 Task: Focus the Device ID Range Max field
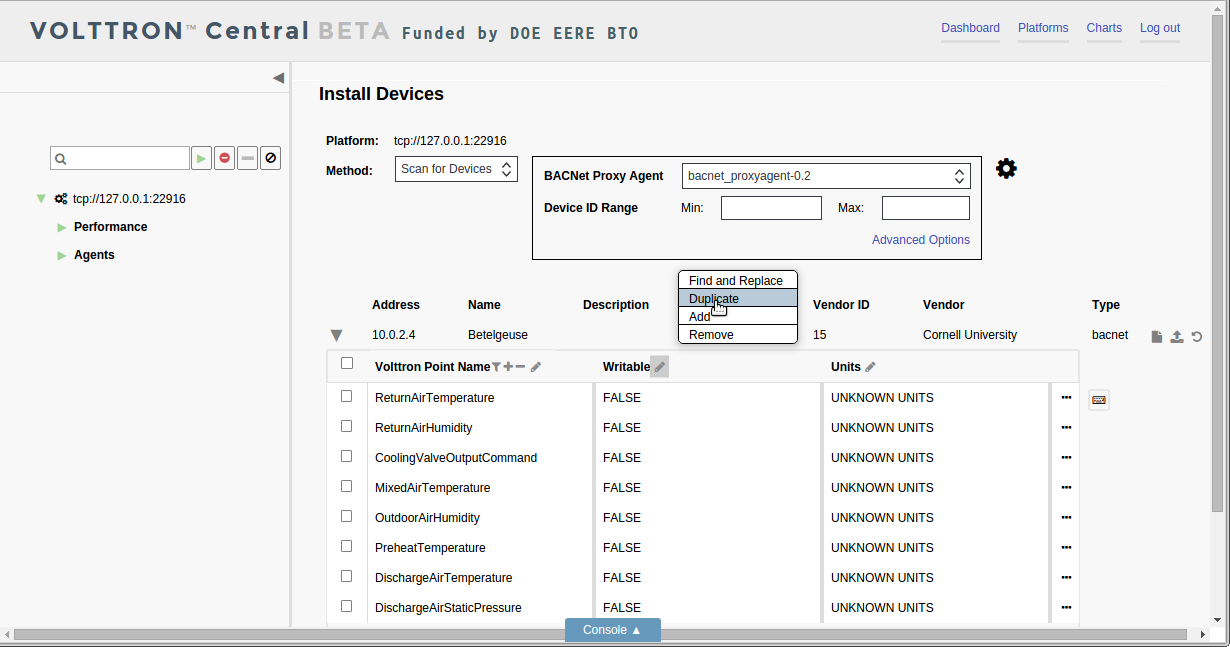(x=926, y=208)
